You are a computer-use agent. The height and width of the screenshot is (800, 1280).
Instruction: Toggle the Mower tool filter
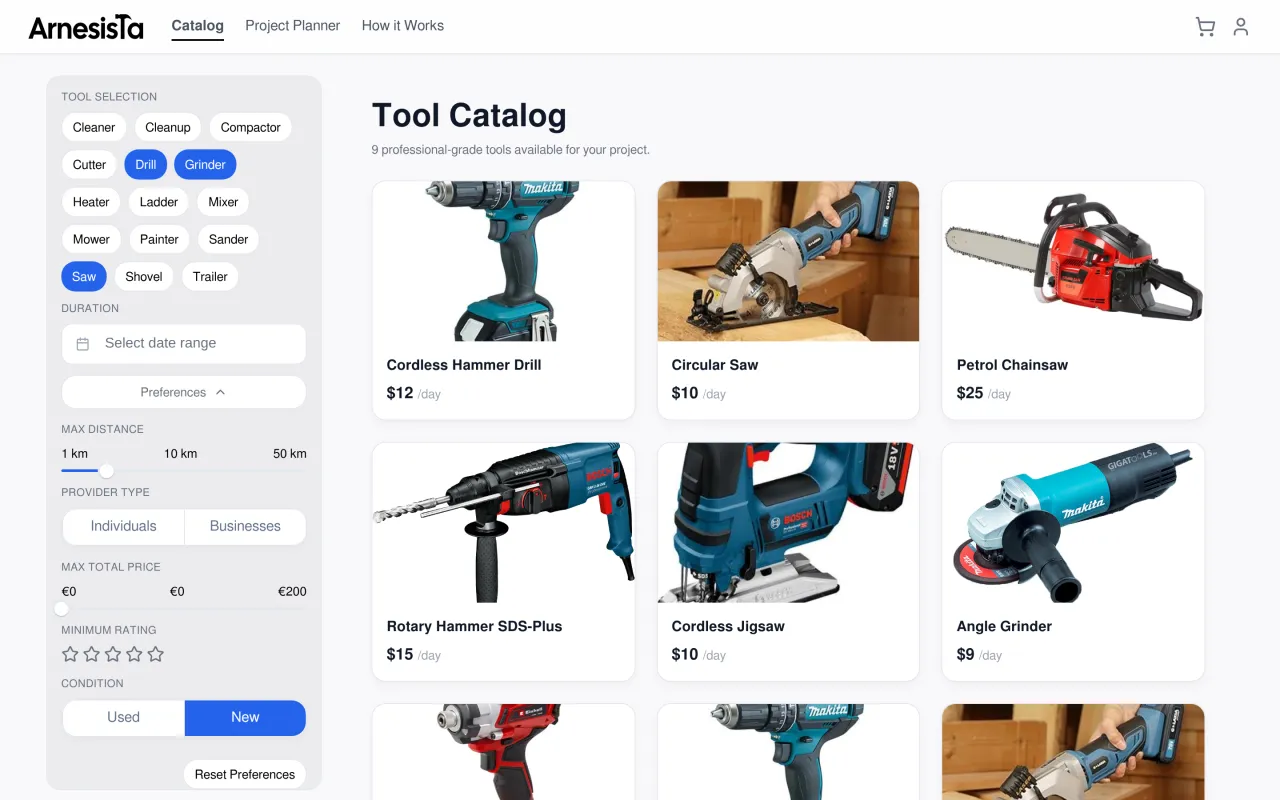click(x=91, y=239)
